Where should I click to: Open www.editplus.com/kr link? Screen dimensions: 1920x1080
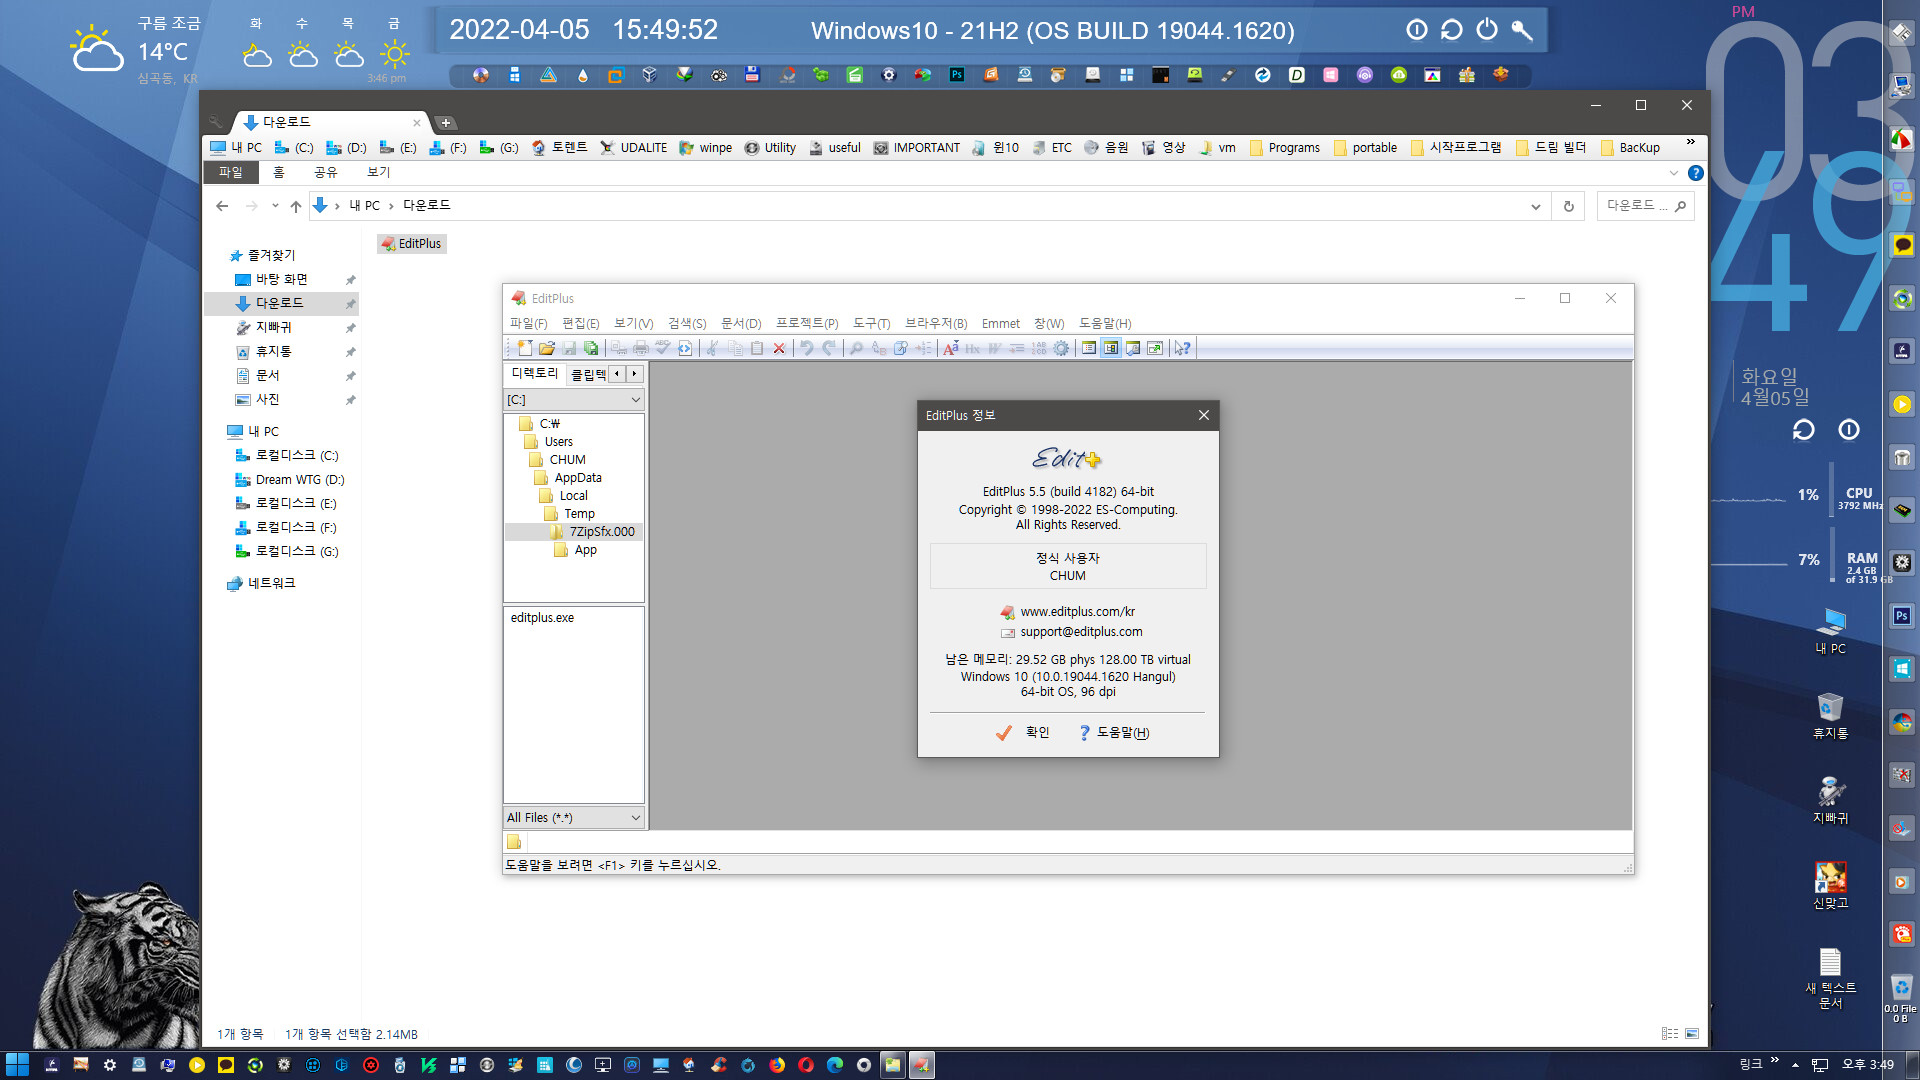pyautogui.click(x=1077, y=612)
